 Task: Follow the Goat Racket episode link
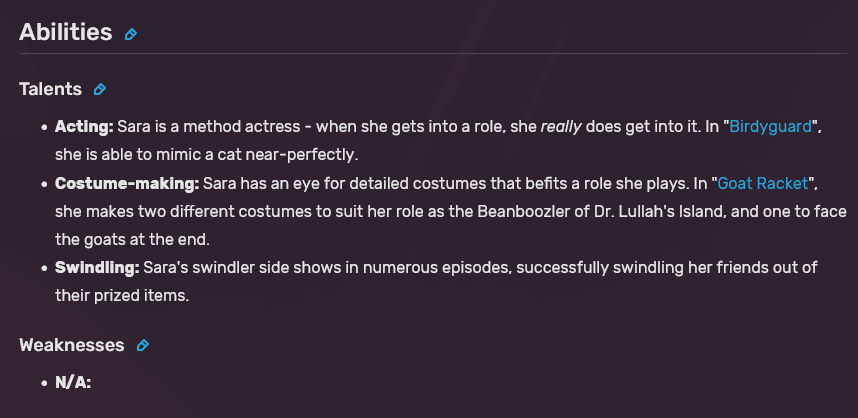pos(763,183)
